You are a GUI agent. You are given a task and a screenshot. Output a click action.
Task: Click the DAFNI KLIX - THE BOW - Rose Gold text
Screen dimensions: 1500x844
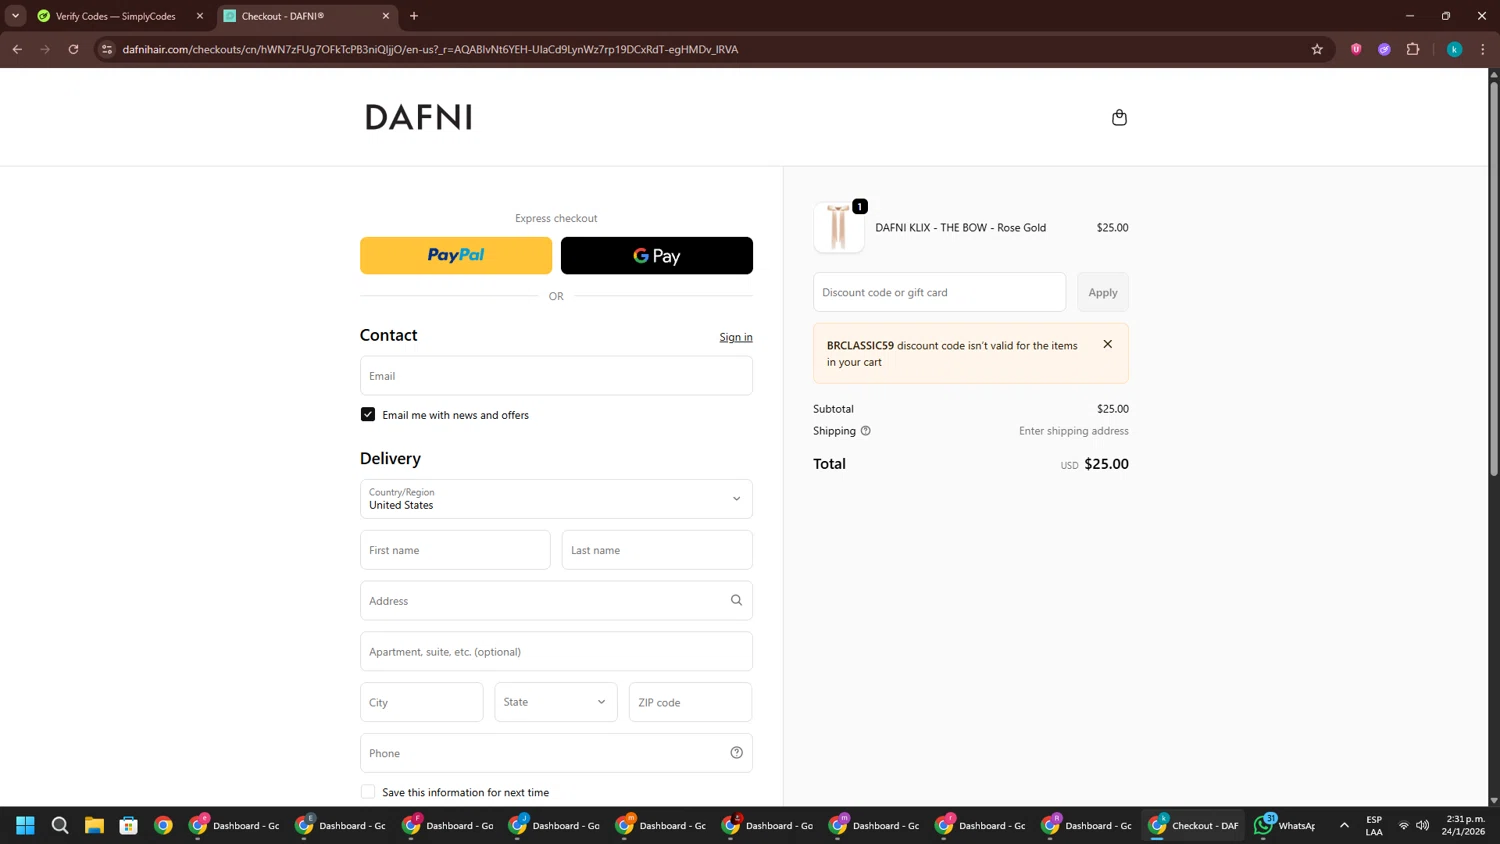[960, 227]
